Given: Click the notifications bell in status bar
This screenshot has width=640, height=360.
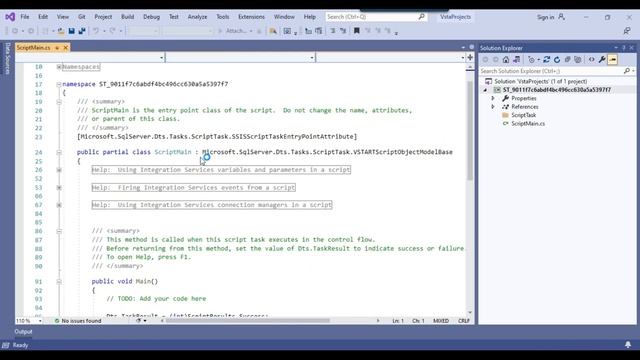Looking at the screenshot, I should coord(628,345).
